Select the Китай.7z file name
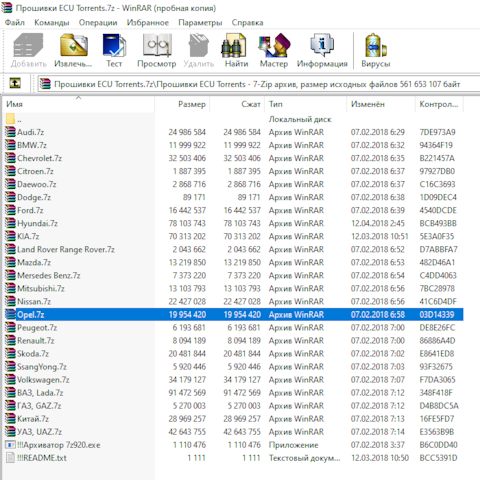This screenshot has height=480, width=480. coord(33,418)
